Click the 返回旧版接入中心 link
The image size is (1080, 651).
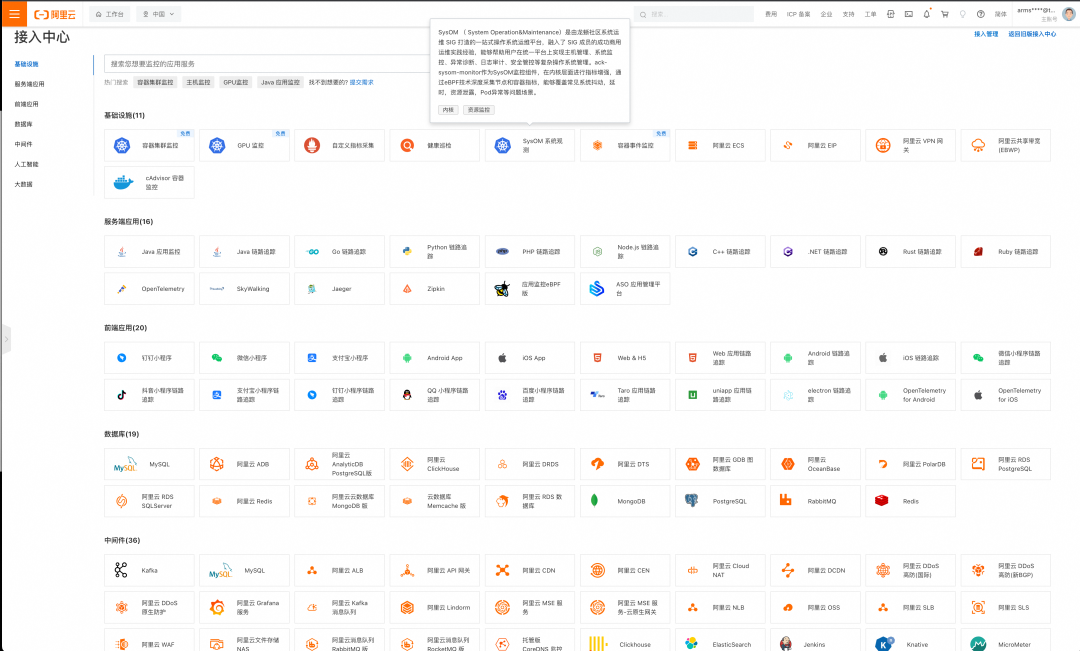pos(1032,34)
